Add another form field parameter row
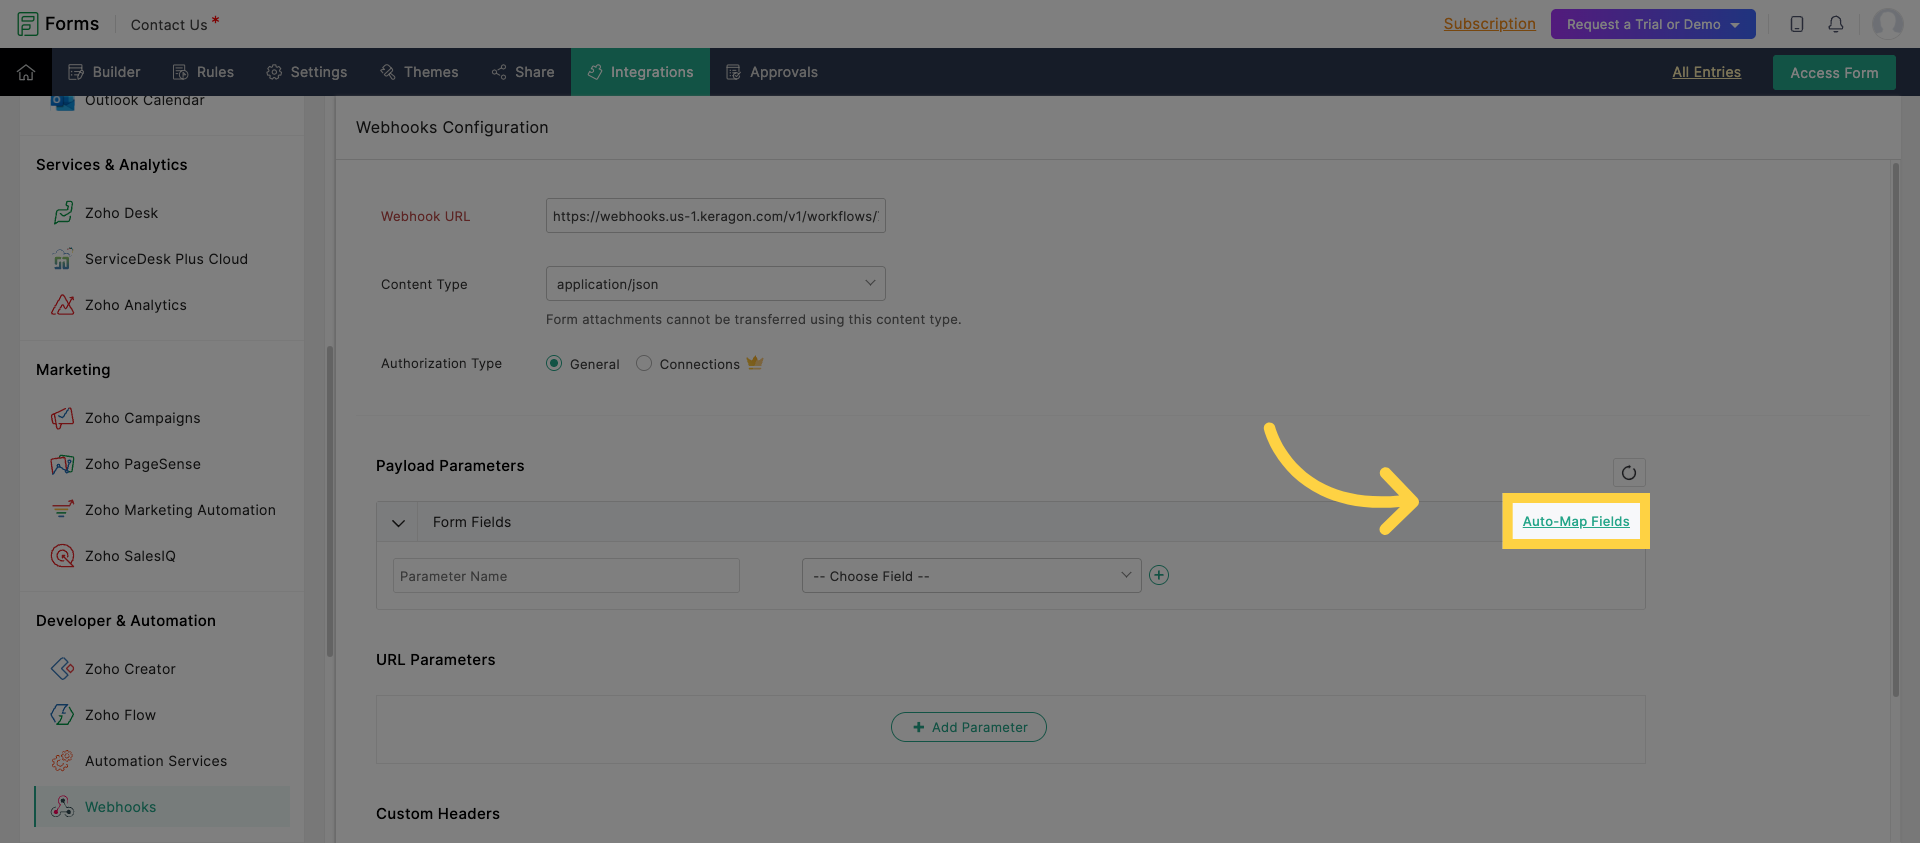1920x843 pixels. click(1159, 575)
